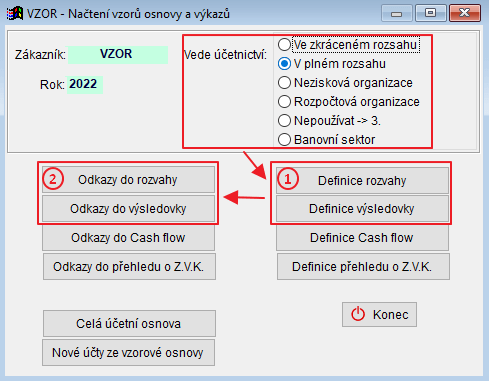Open the application icon in title bar
This screenshot has height=381, width=489.
pos(15,14)
